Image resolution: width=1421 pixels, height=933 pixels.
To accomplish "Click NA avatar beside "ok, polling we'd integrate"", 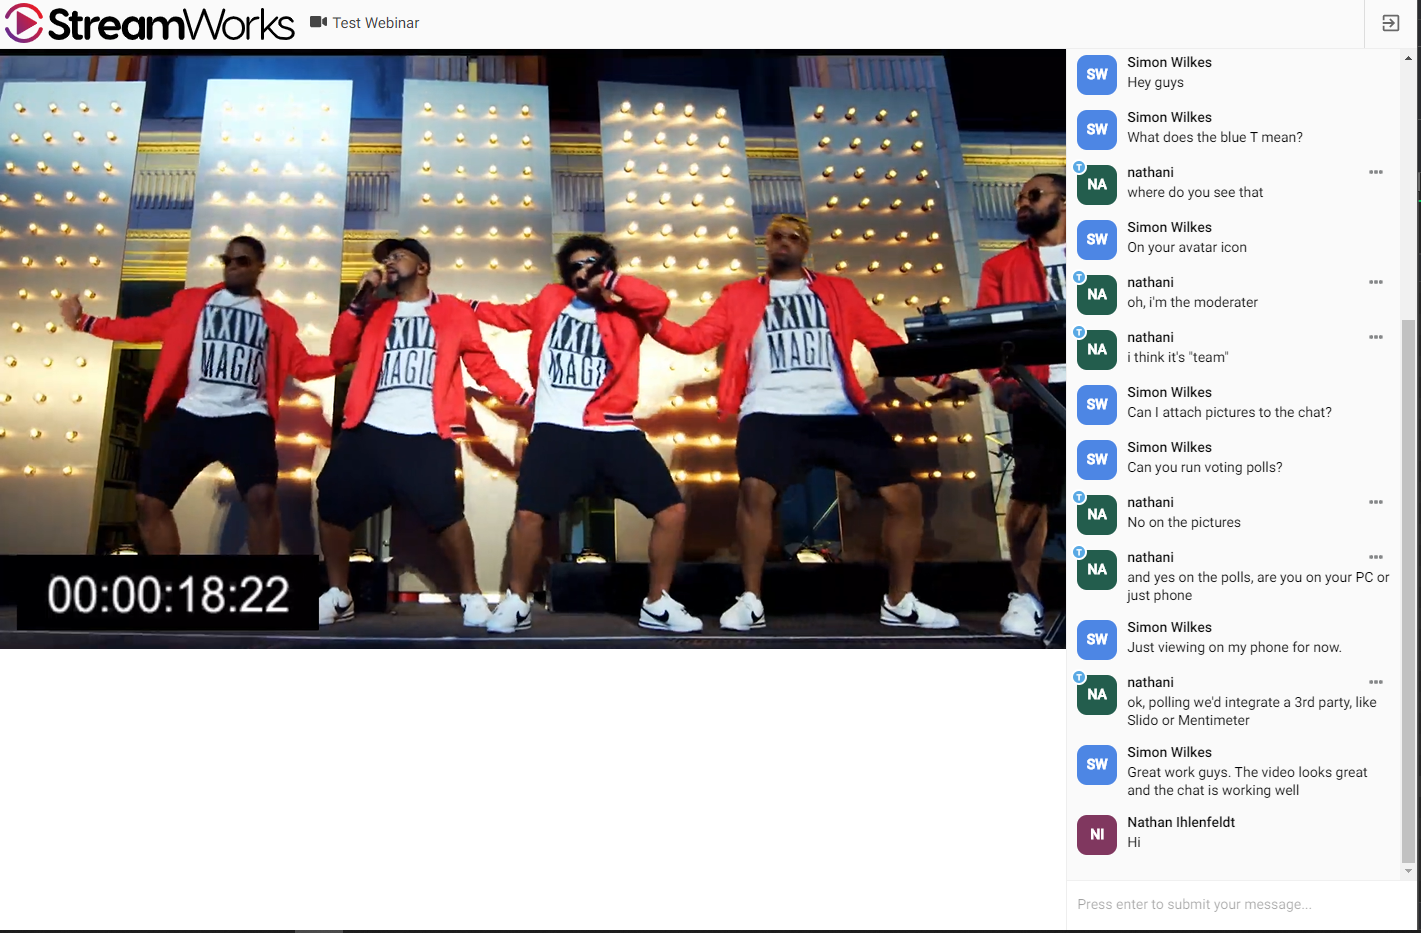I will (x=1097, y=694).
